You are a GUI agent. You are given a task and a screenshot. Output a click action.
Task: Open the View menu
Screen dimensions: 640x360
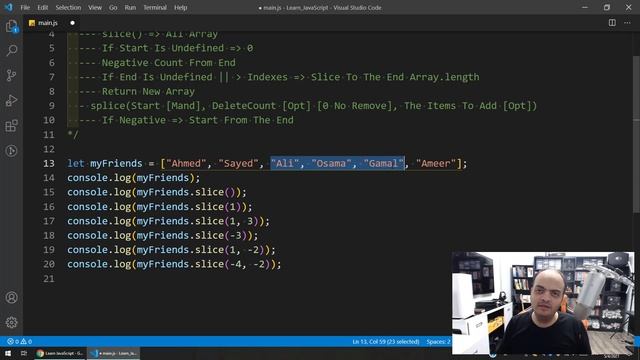click(x=95, y=7)
